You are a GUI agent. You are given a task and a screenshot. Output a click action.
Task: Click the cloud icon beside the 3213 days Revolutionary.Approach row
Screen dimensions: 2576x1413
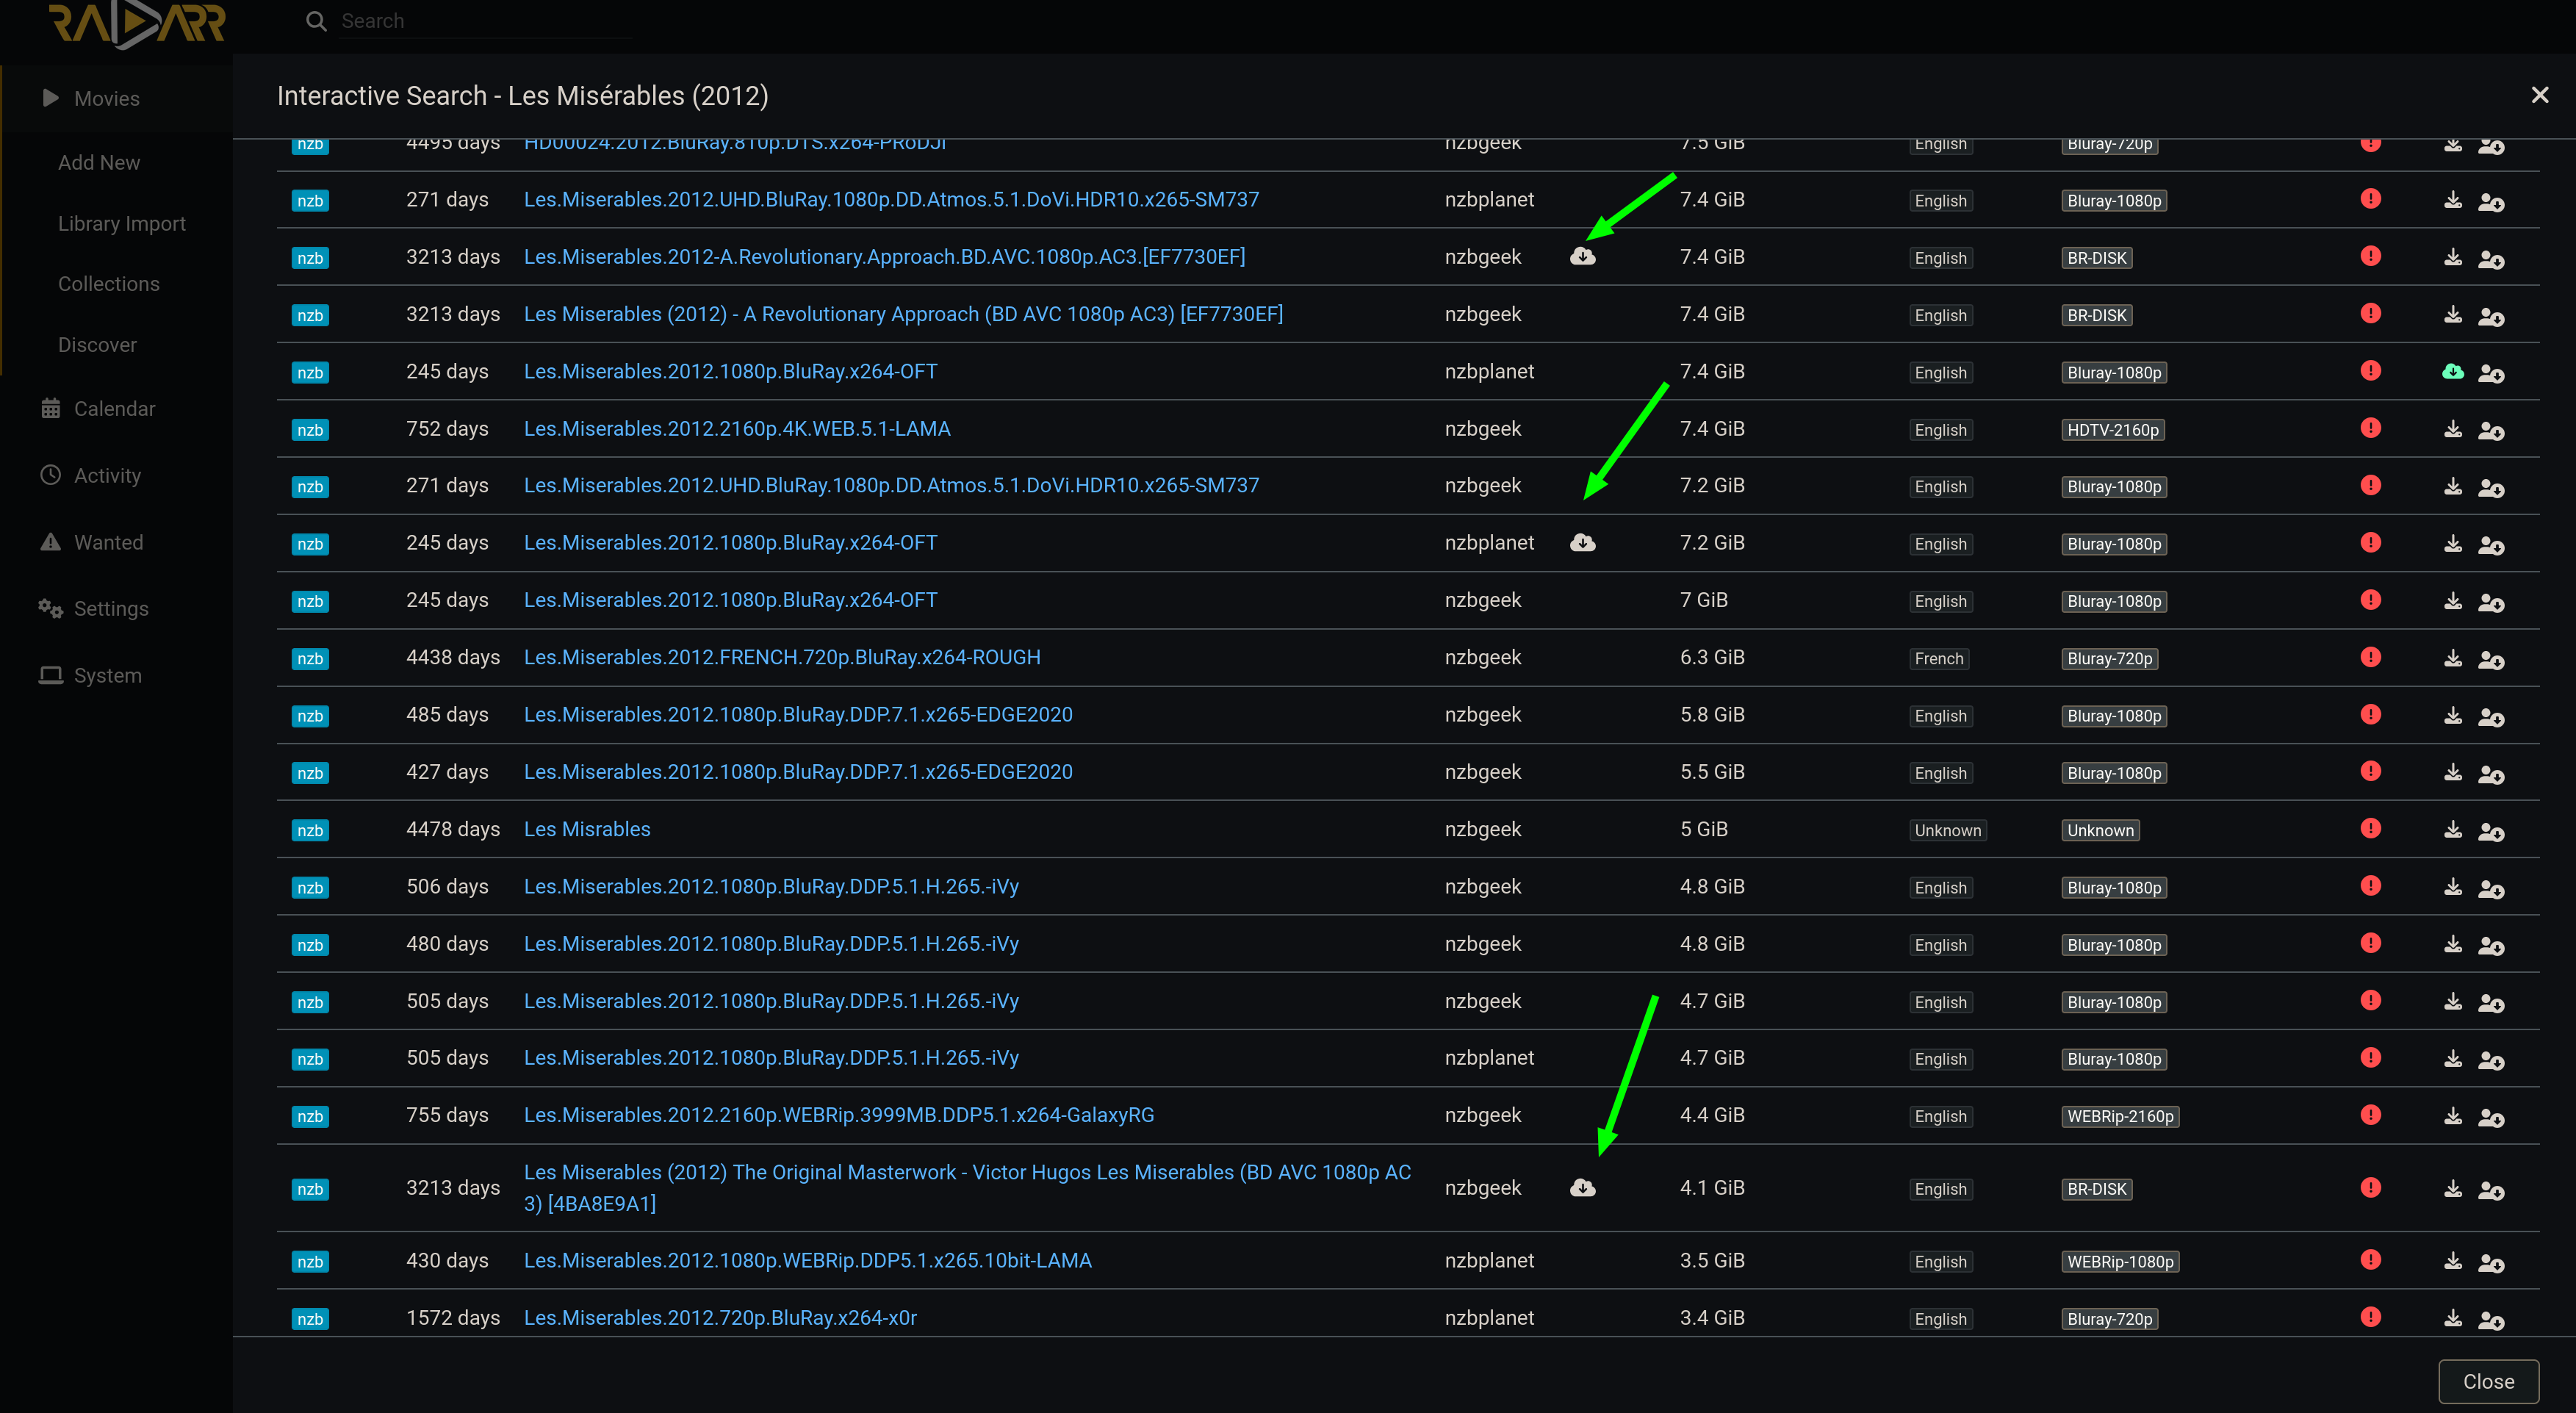tap(1582, 257)
